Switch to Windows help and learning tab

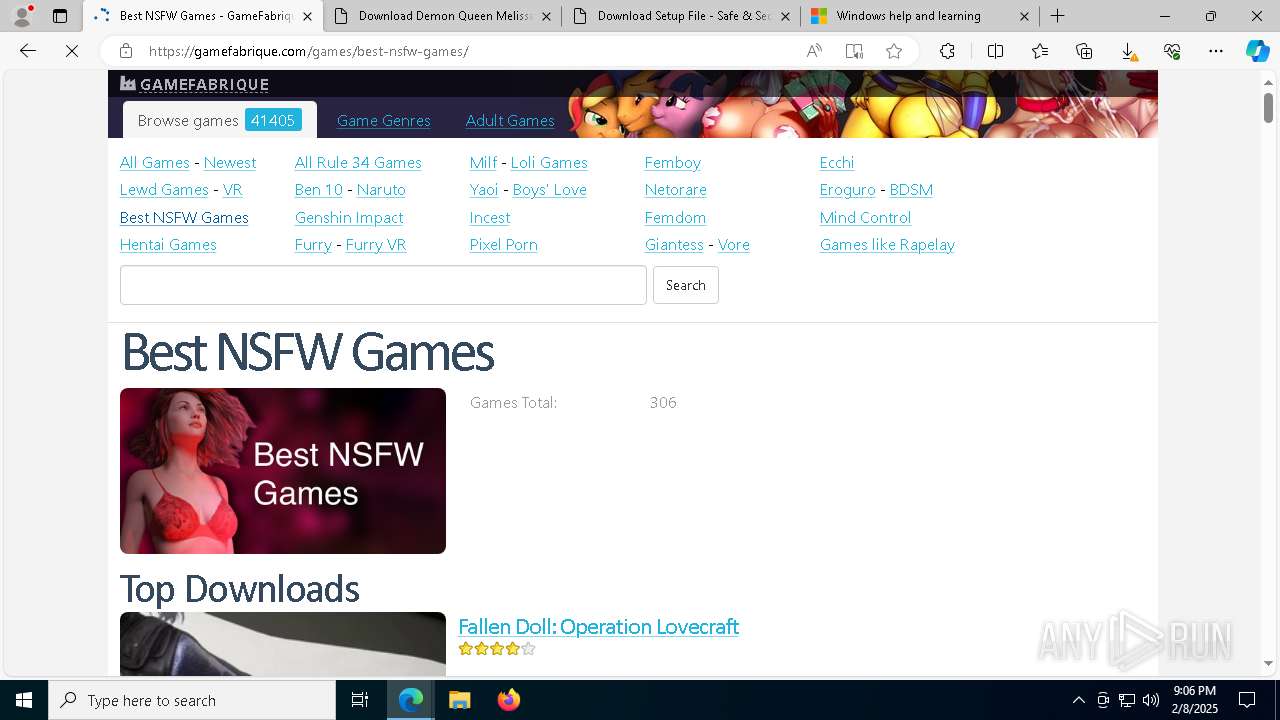coord(920,16)
